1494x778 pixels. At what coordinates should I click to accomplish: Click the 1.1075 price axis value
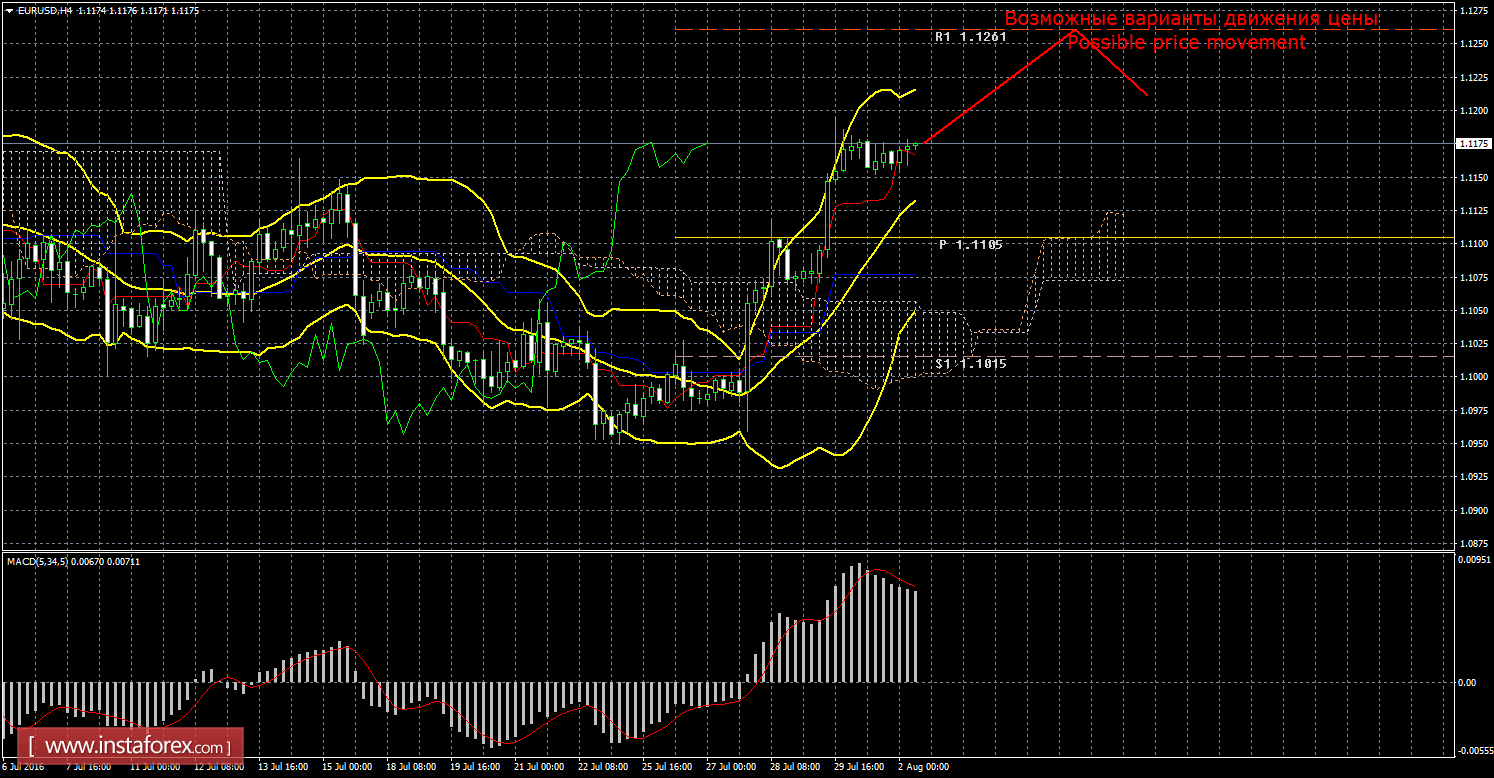(x=1474, y=277)
